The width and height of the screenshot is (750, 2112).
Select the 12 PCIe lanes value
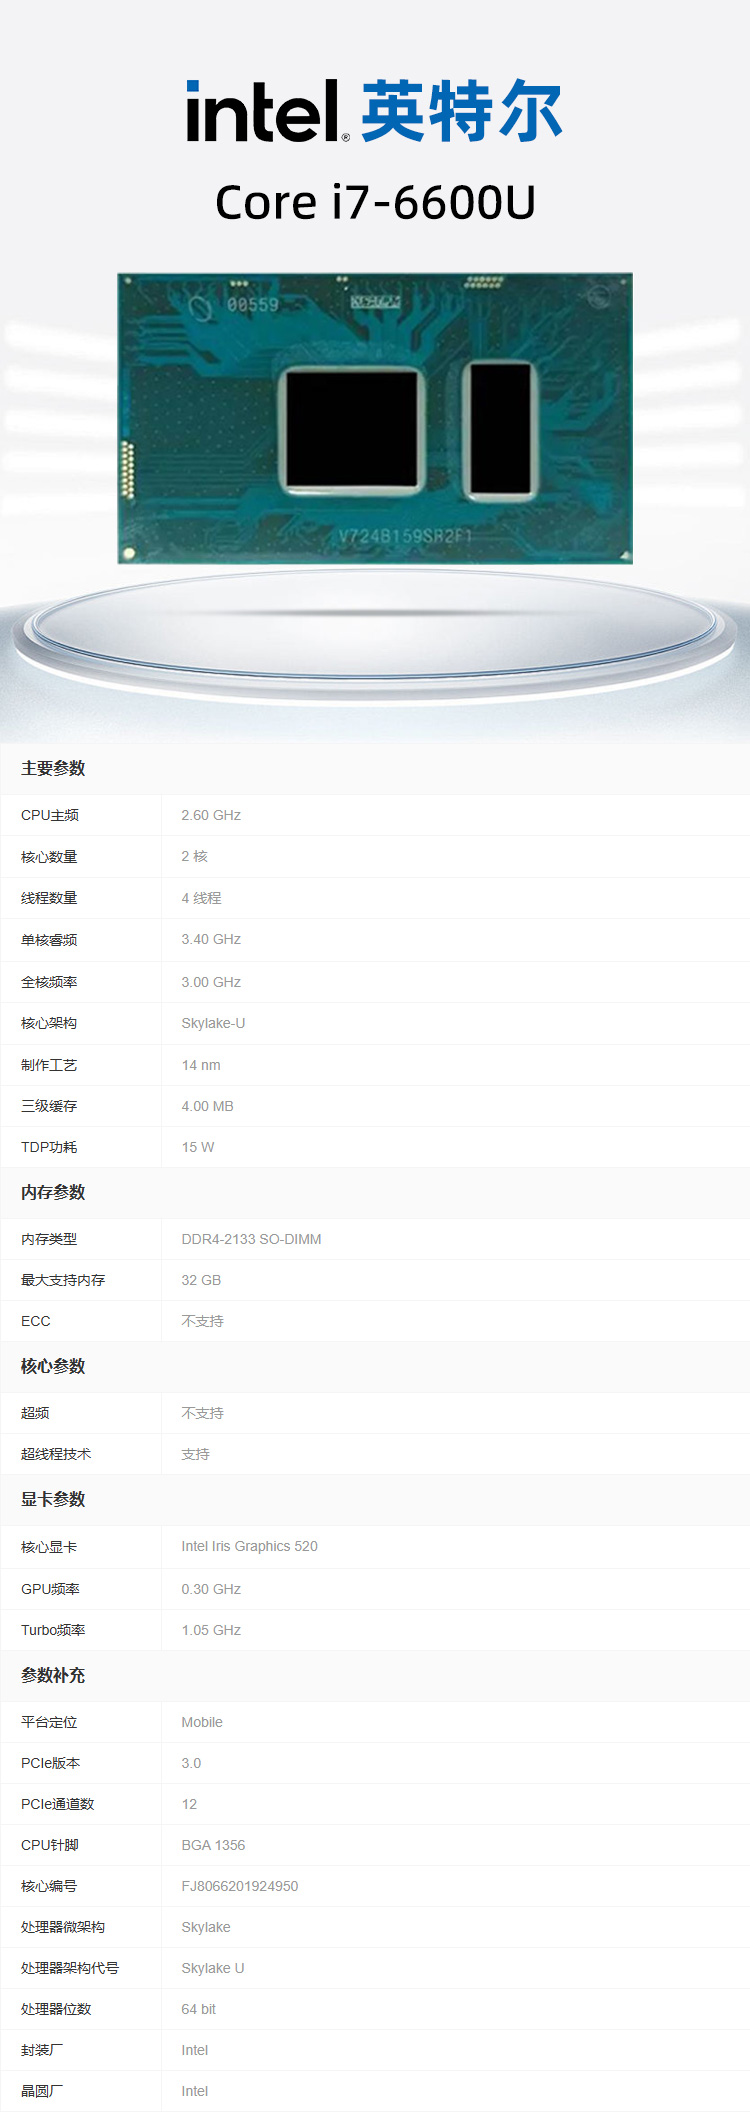coord(189,1804)
